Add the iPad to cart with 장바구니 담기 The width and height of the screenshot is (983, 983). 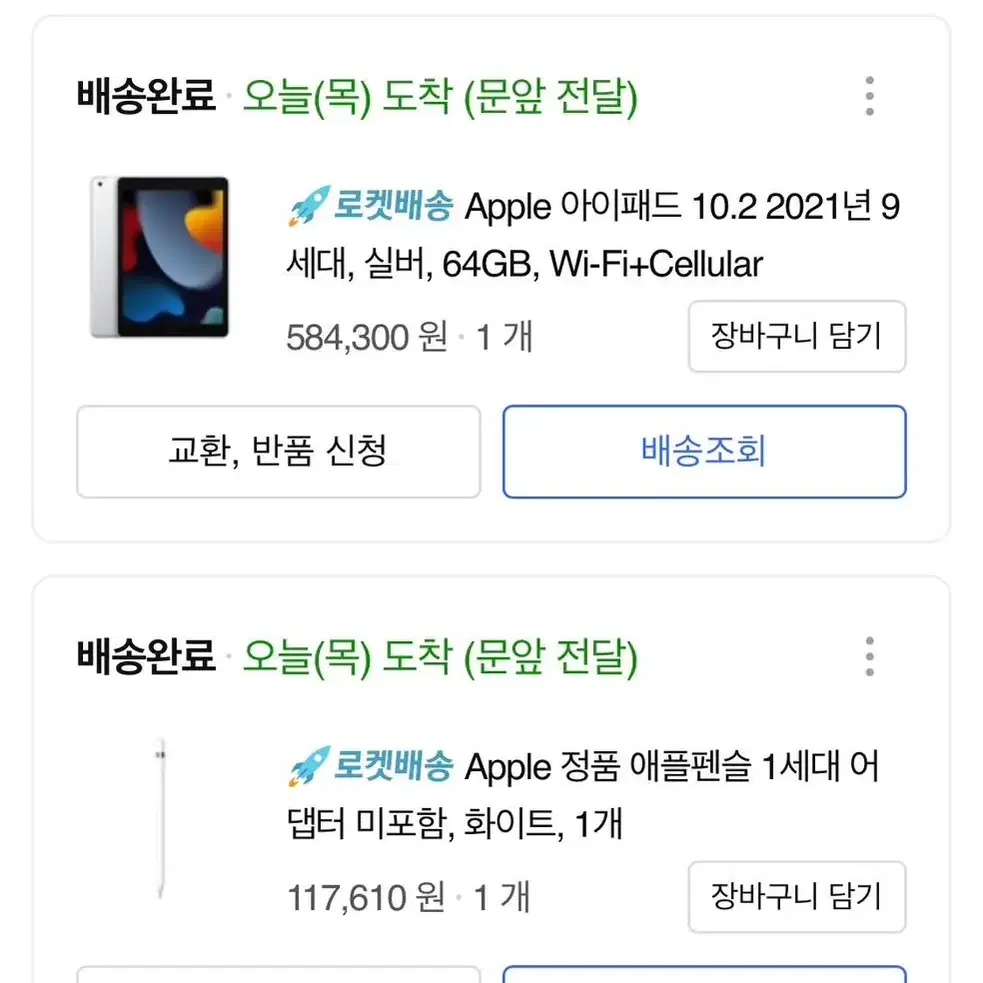pos(797,336)
